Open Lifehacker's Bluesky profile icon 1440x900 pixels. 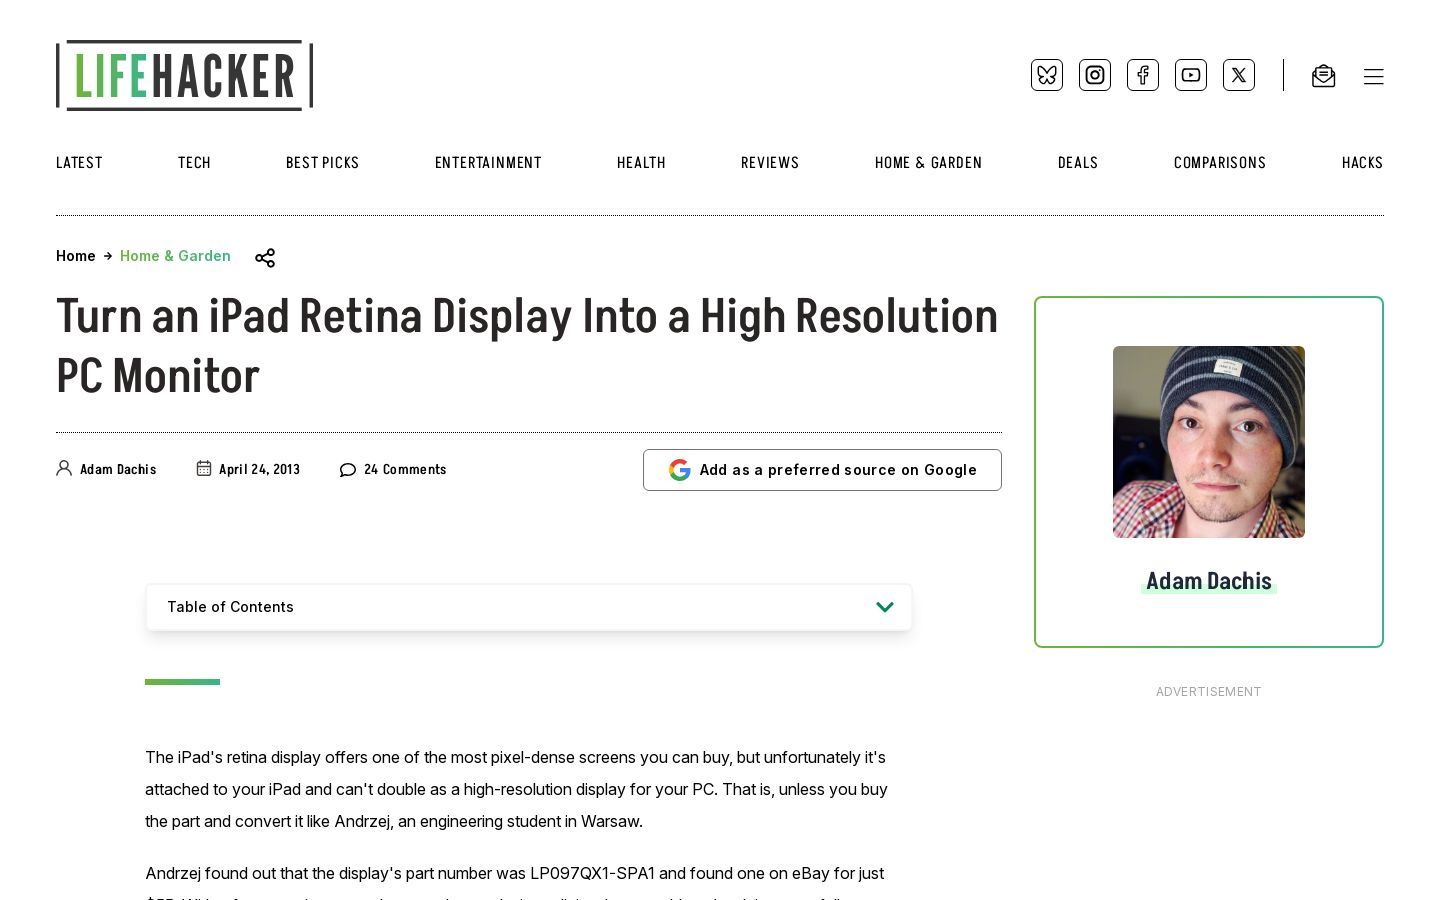(x=1047, y=75)
